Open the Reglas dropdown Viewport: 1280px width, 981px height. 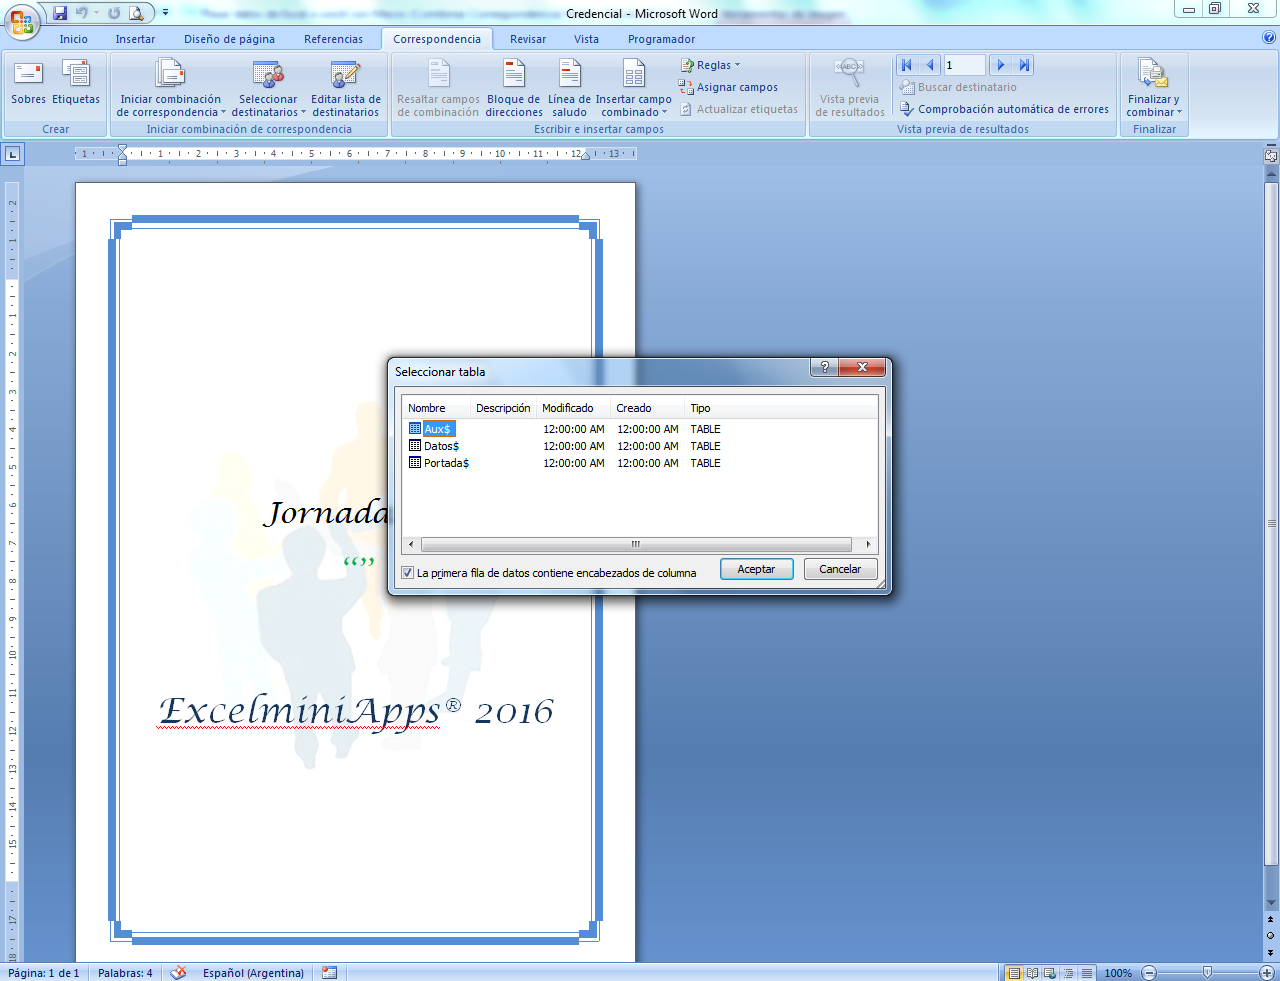pos(711,65)
